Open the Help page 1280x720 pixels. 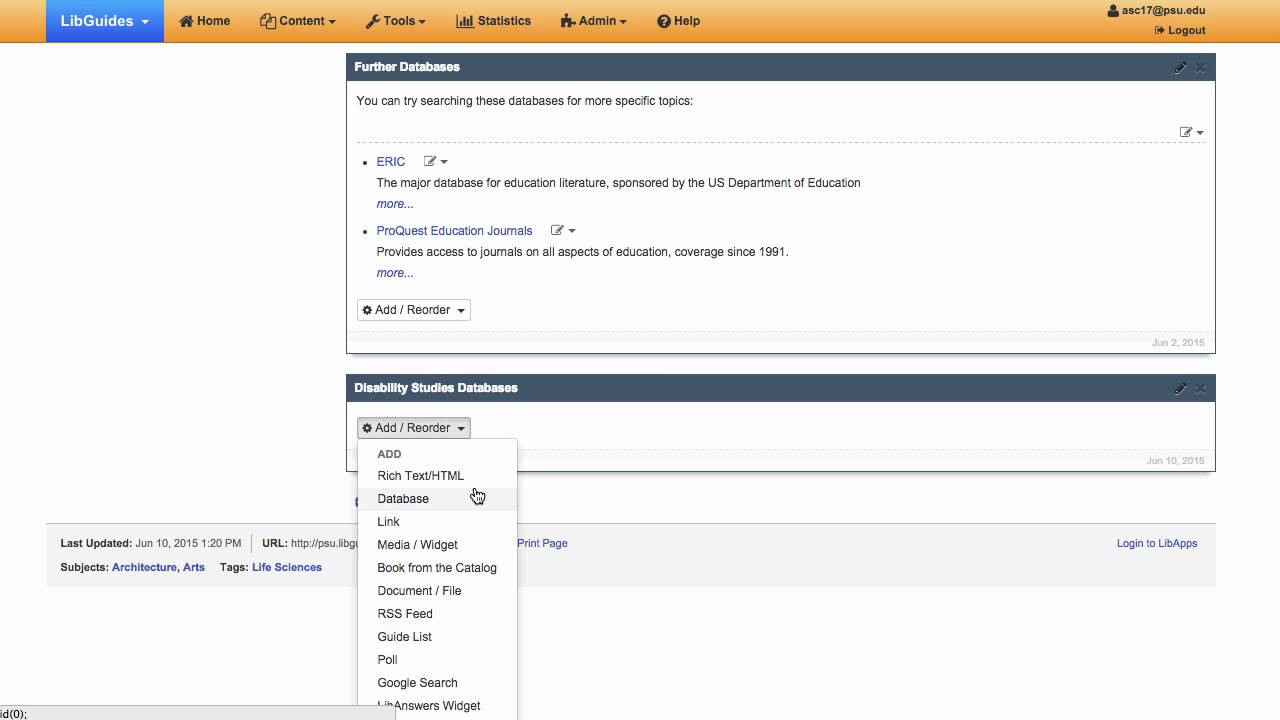click(x=679, y=21)
